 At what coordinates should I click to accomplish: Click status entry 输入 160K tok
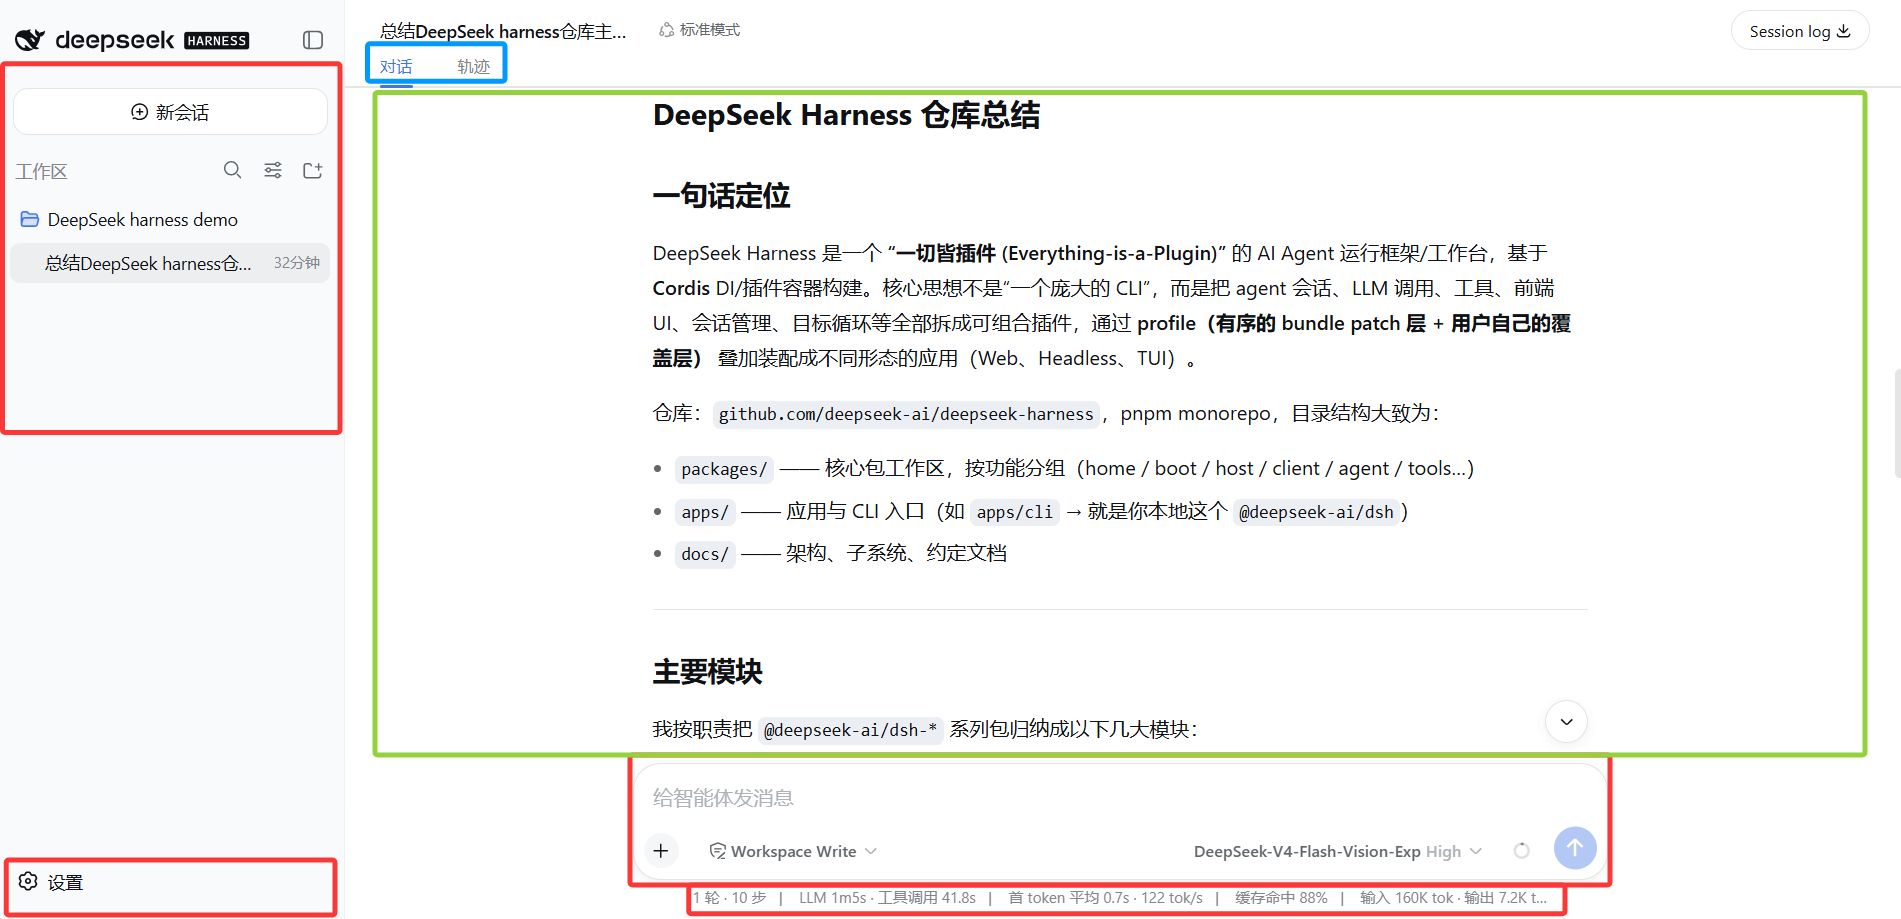point(1406,898)
